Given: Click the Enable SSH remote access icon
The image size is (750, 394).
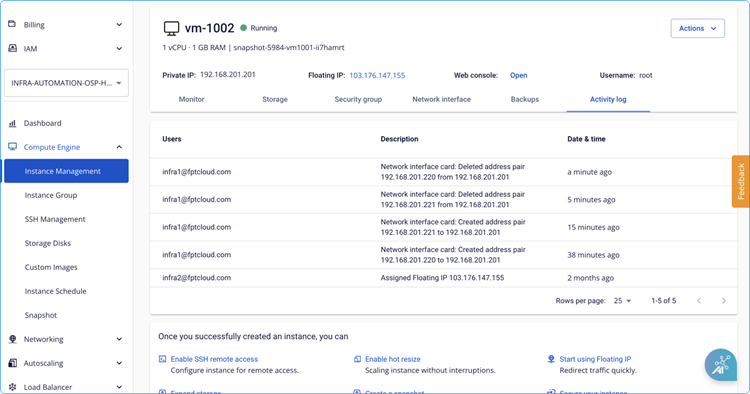Looking at the screenshot, I should (163, 359).
